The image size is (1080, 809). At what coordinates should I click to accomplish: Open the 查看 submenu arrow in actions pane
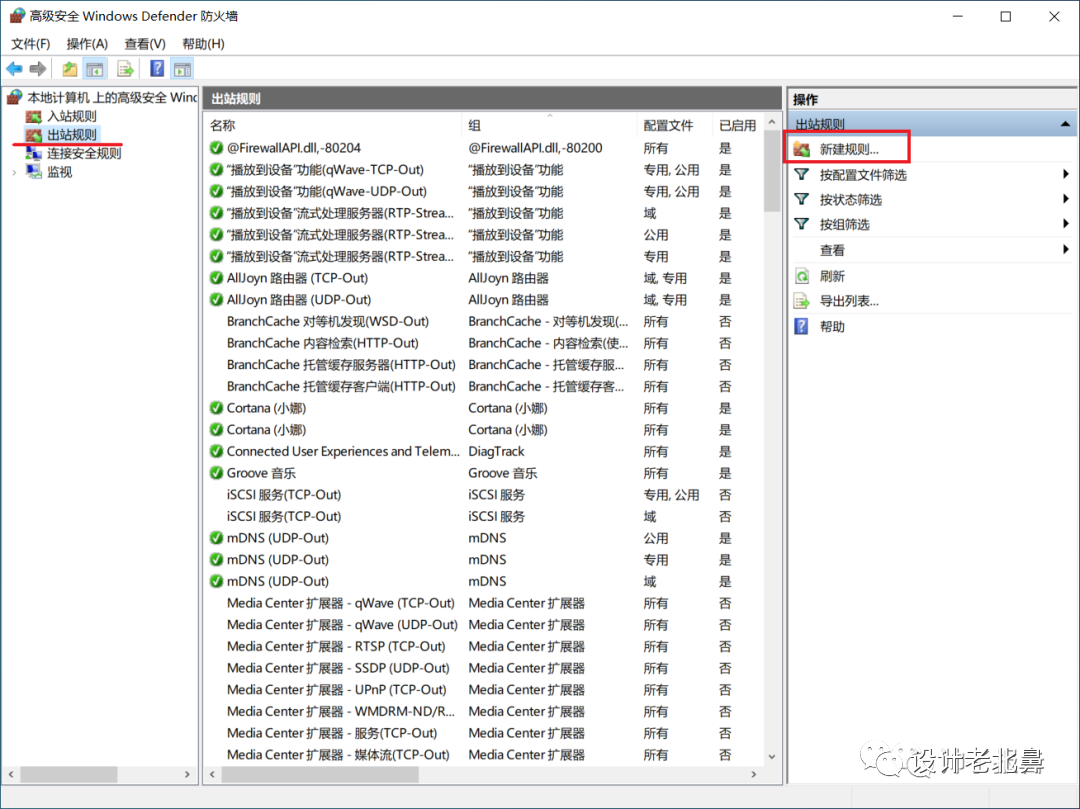[x=1066, y=249]
